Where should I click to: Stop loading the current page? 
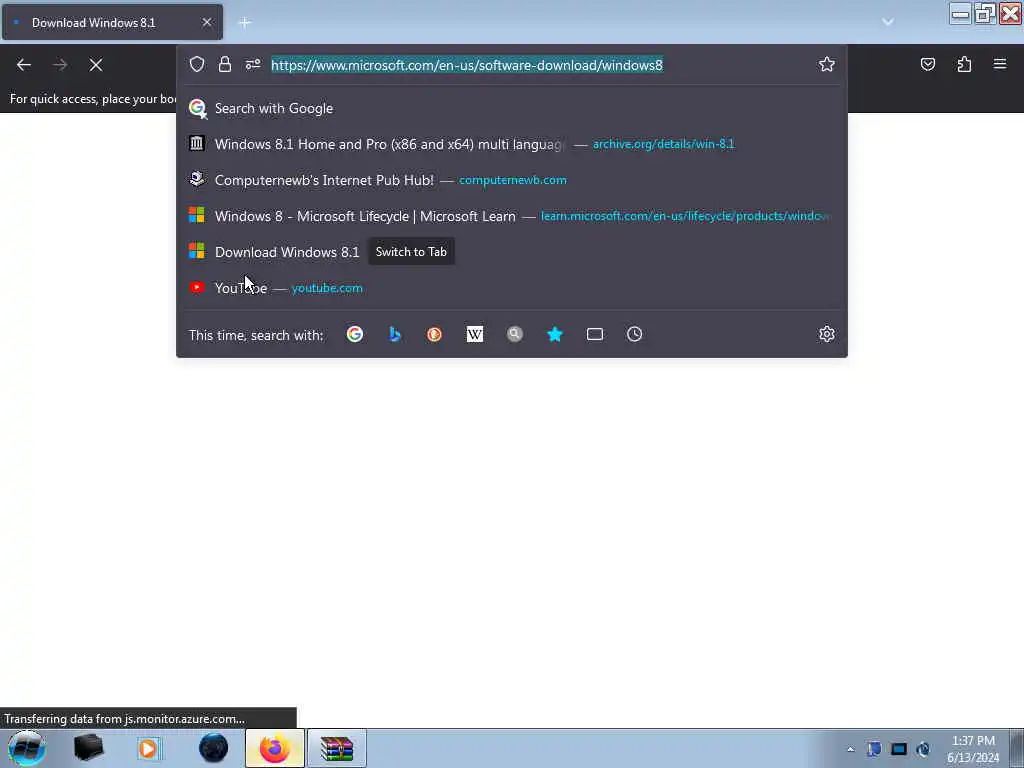pyautogui.click(x=96, y=65)
